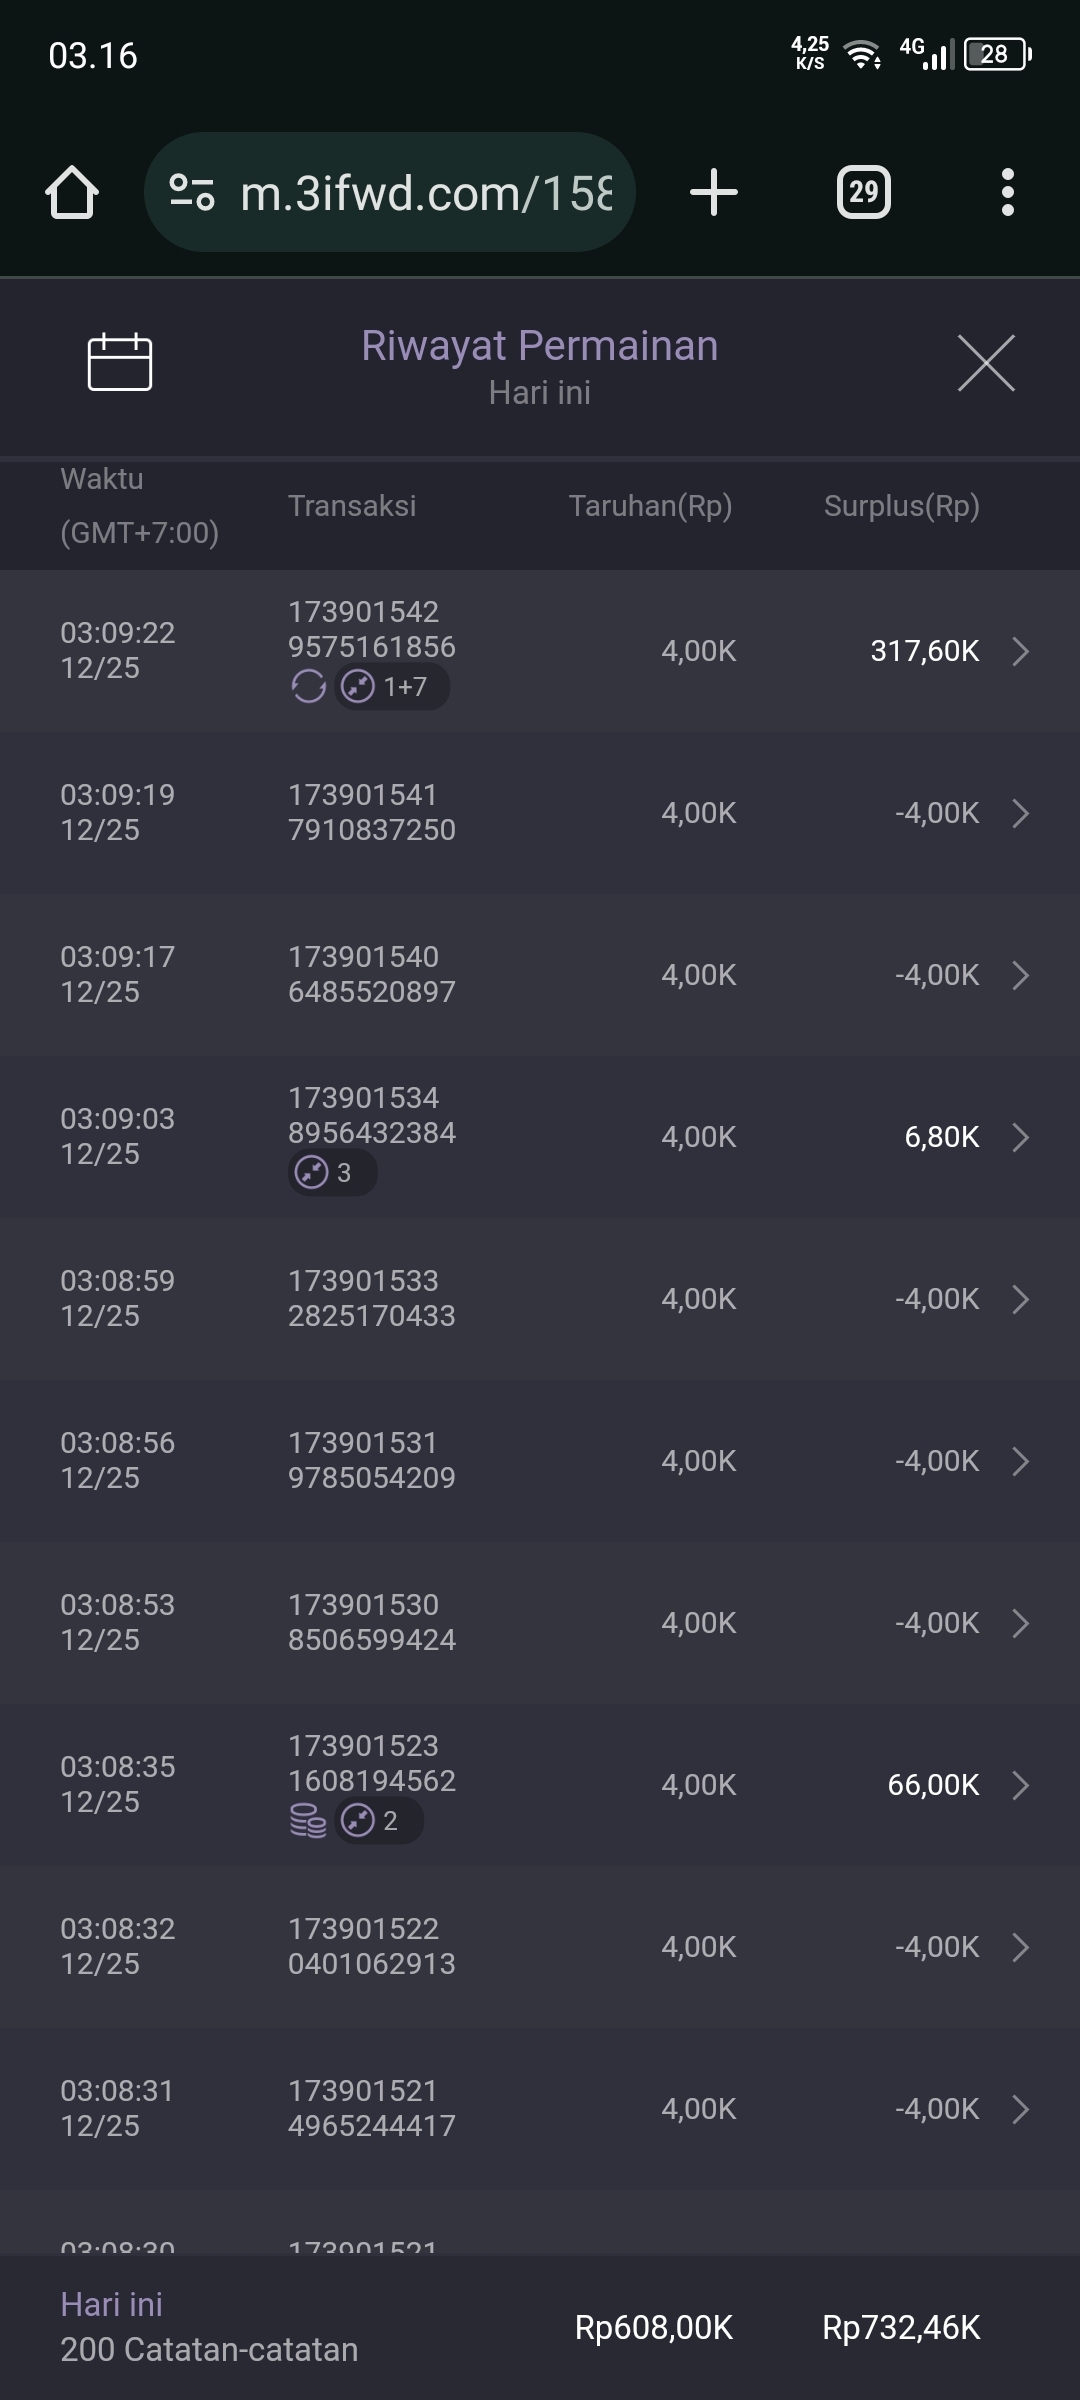Tap the browser home icon
1080x2400 pixels.
coord(72,192)
